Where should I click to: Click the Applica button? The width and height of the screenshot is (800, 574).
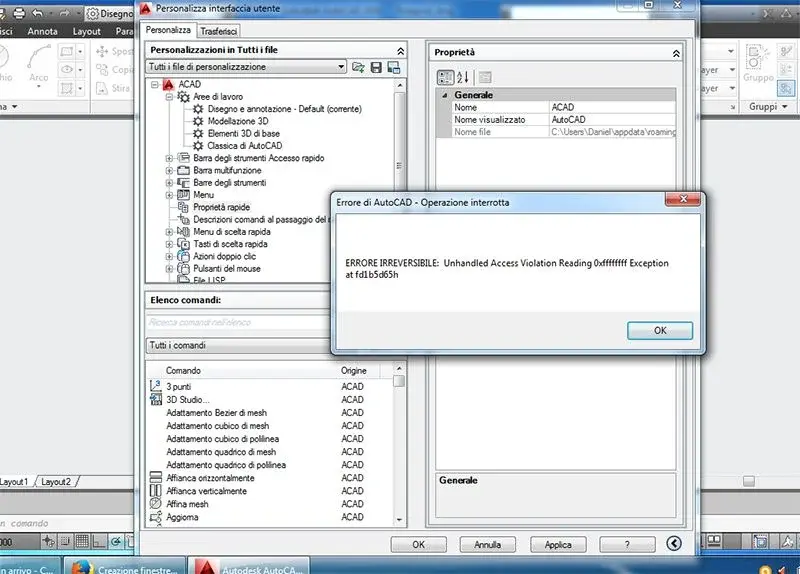coord(558,544)
